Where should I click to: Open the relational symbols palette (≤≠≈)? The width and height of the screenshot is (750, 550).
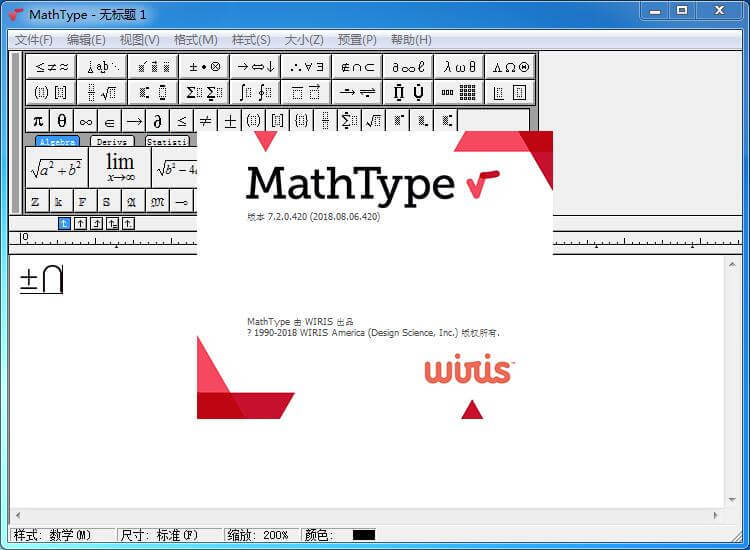click(52, 67)
